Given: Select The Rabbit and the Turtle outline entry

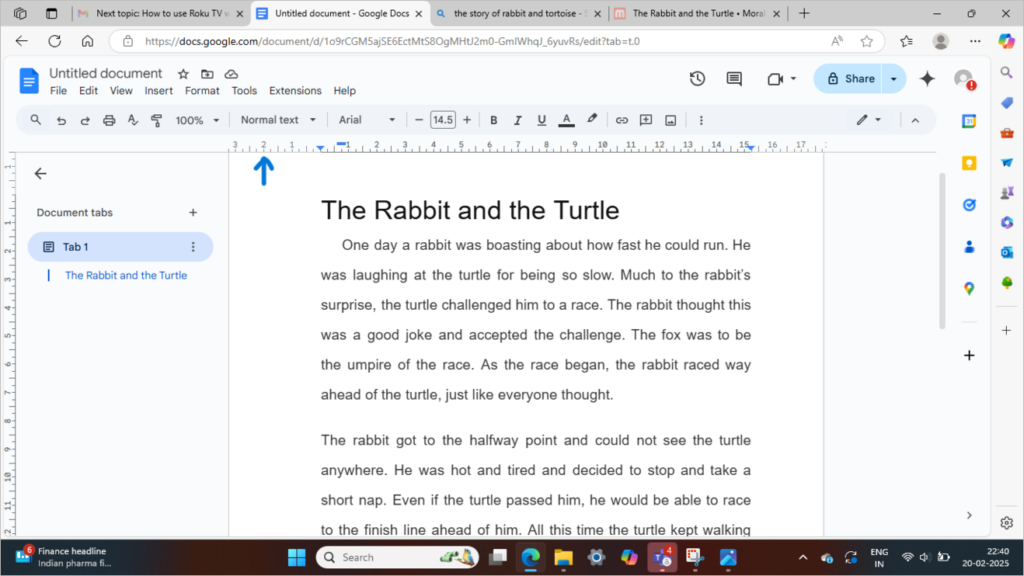Looking at the screenshot, I should (x=125, y=275).
